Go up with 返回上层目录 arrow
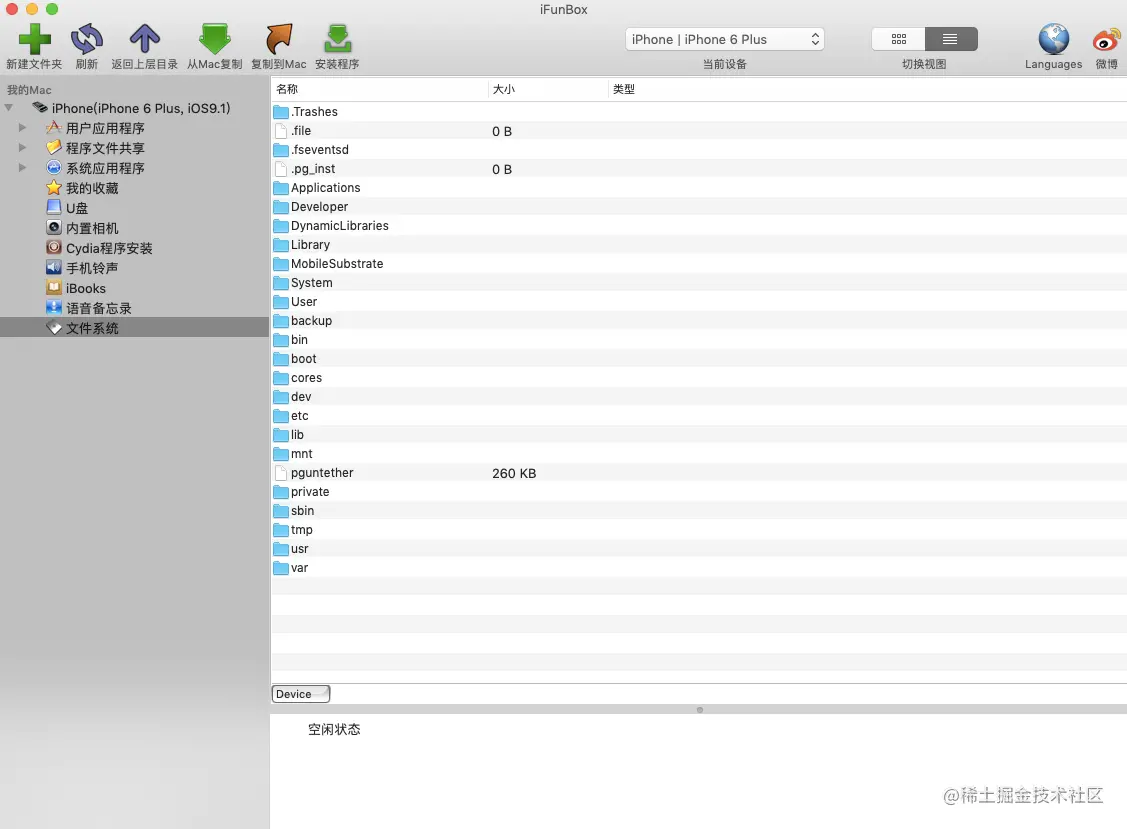The height and width of the screenshot is (829, 1127). tap(144, 39)
